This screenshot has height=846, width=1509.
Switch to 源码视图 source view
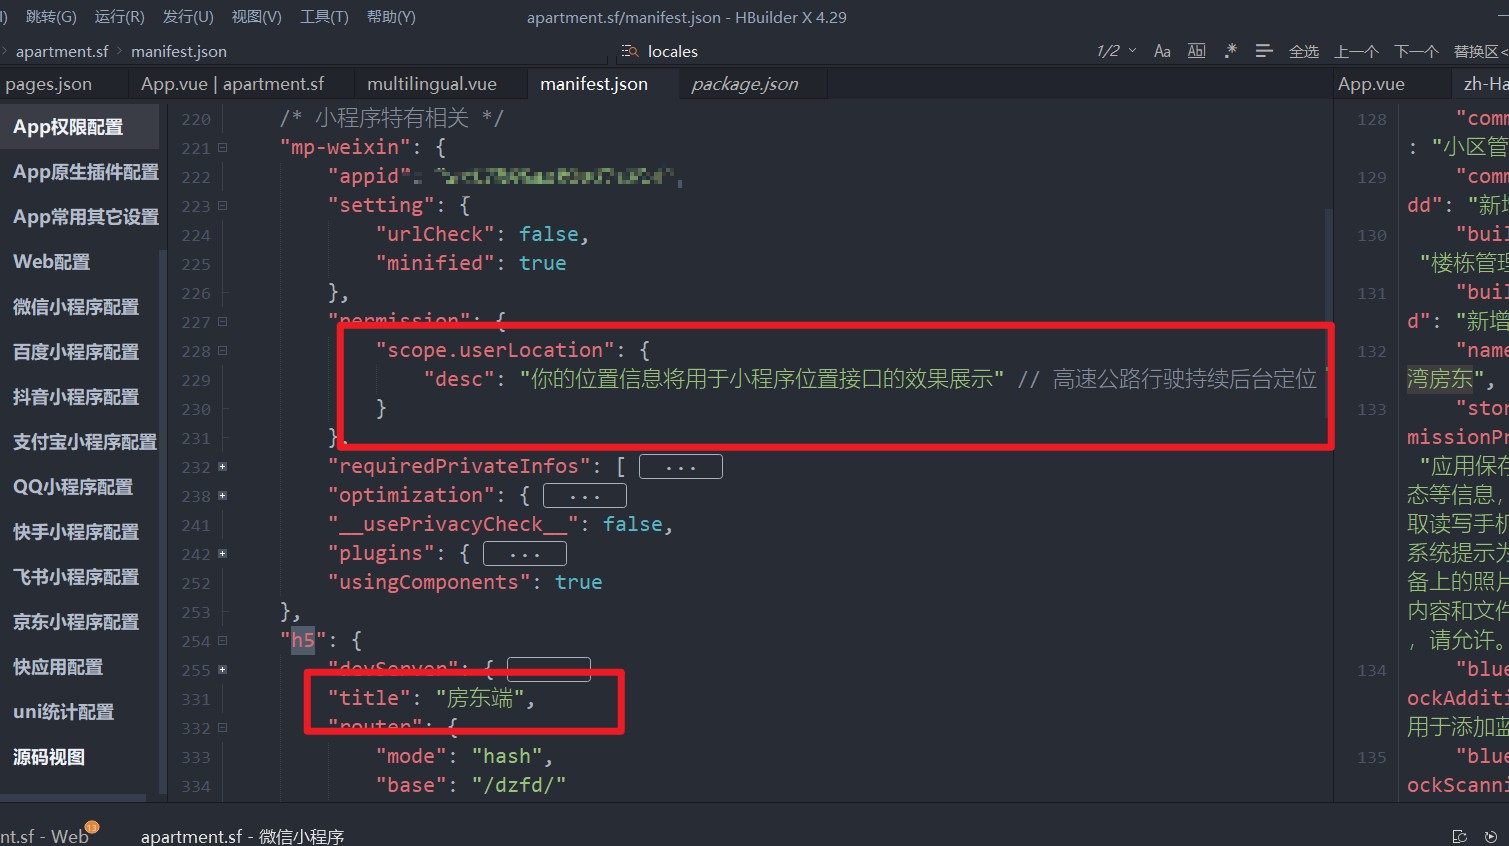coord(79,757)
